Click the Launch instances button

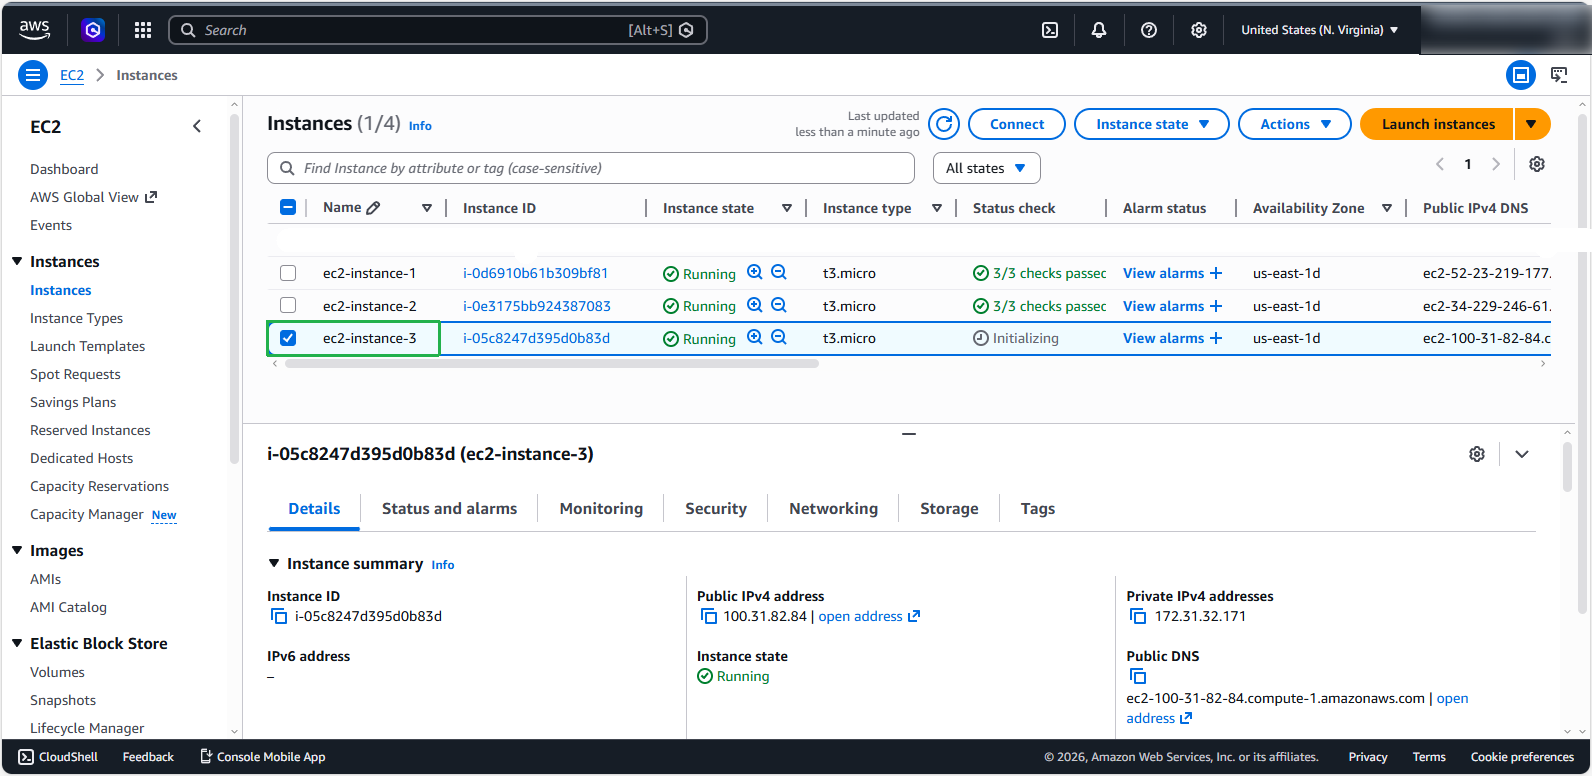pyautogui.click(x=1438, y=124)
